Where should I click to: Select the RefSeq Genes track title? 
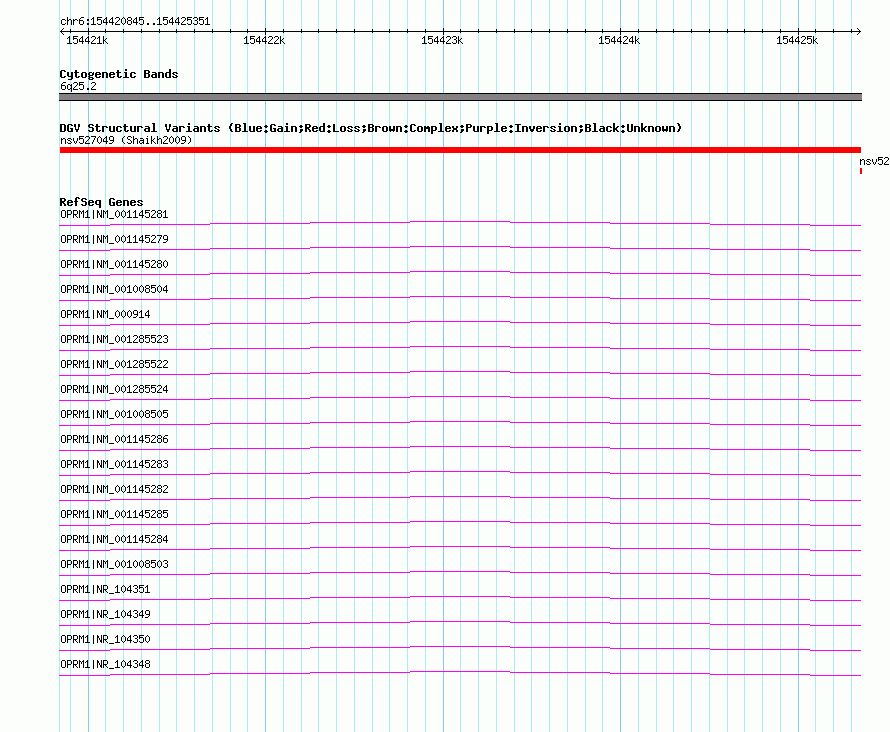pyautogui.click(x=101, y=202)
